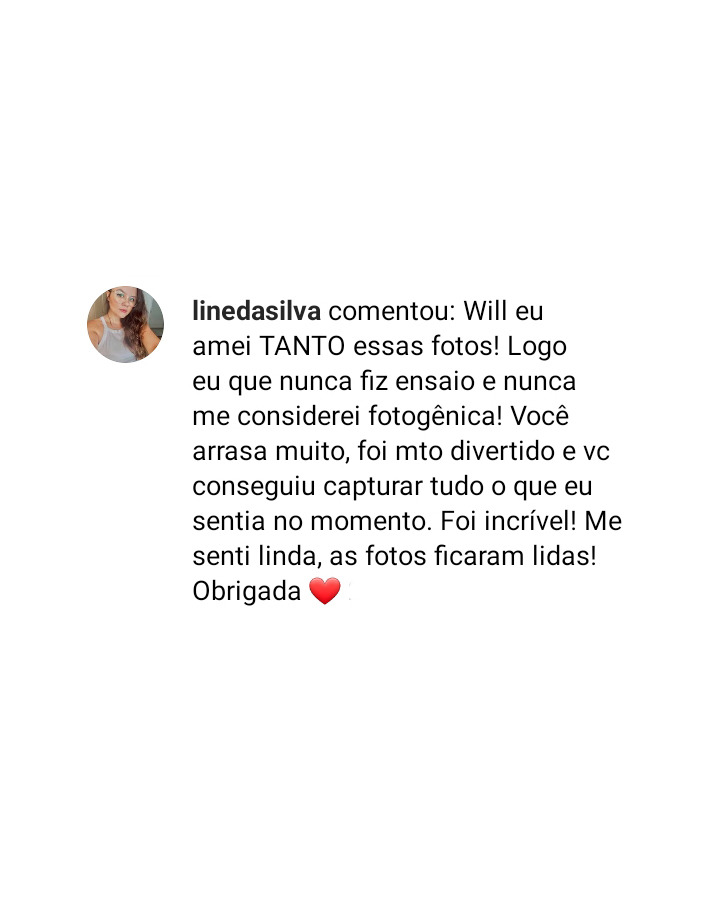Open linedasilva's round profile picture
The width and height of the screenshot is (720, 900).
coord(125,324)
